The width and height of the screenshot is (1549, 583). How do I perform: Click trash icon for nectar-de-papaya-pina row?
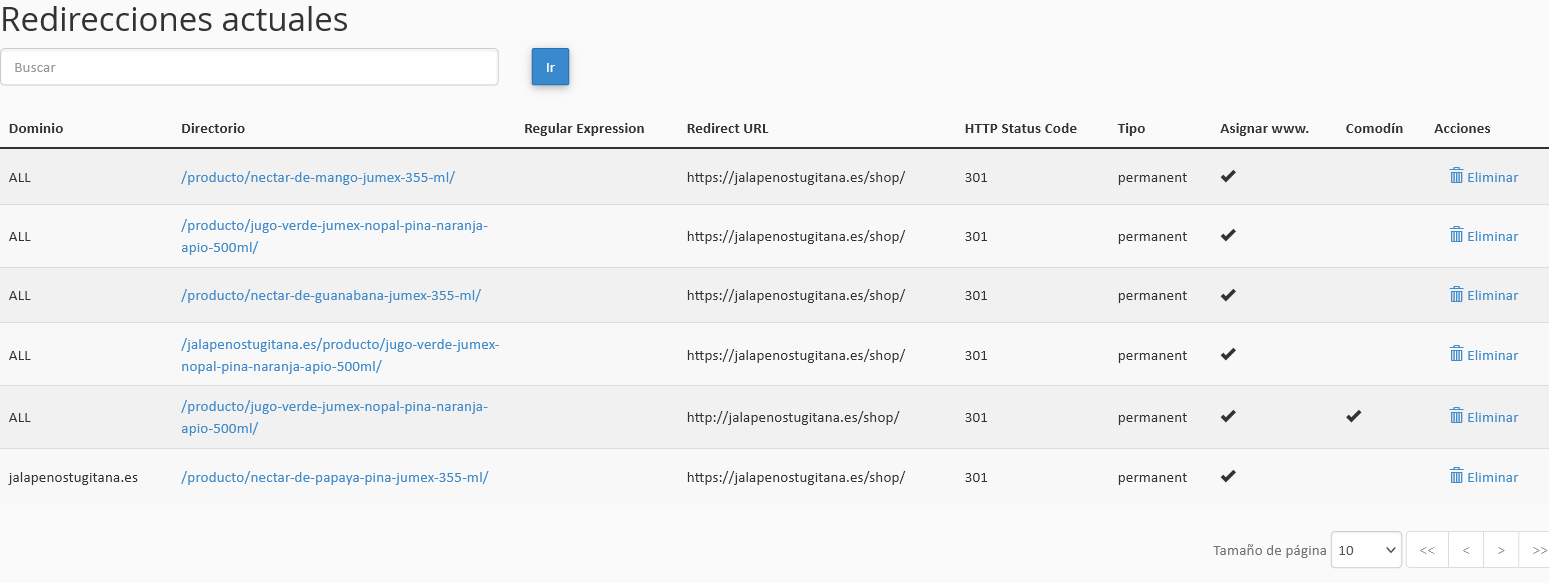1456,476
